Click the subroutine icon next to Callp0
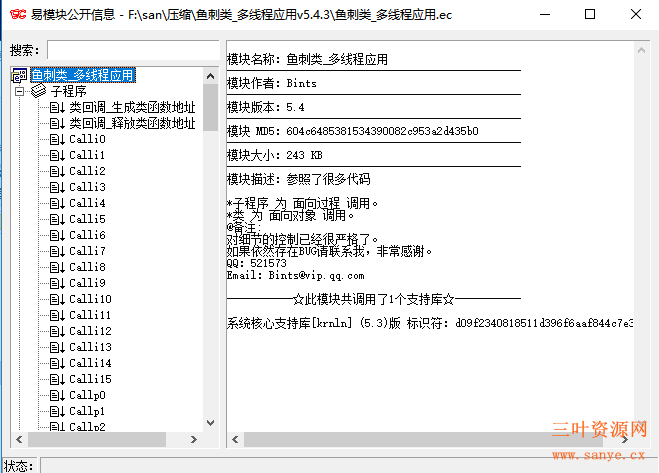Viewport: 659px width, 473px height. coord(57,395)
